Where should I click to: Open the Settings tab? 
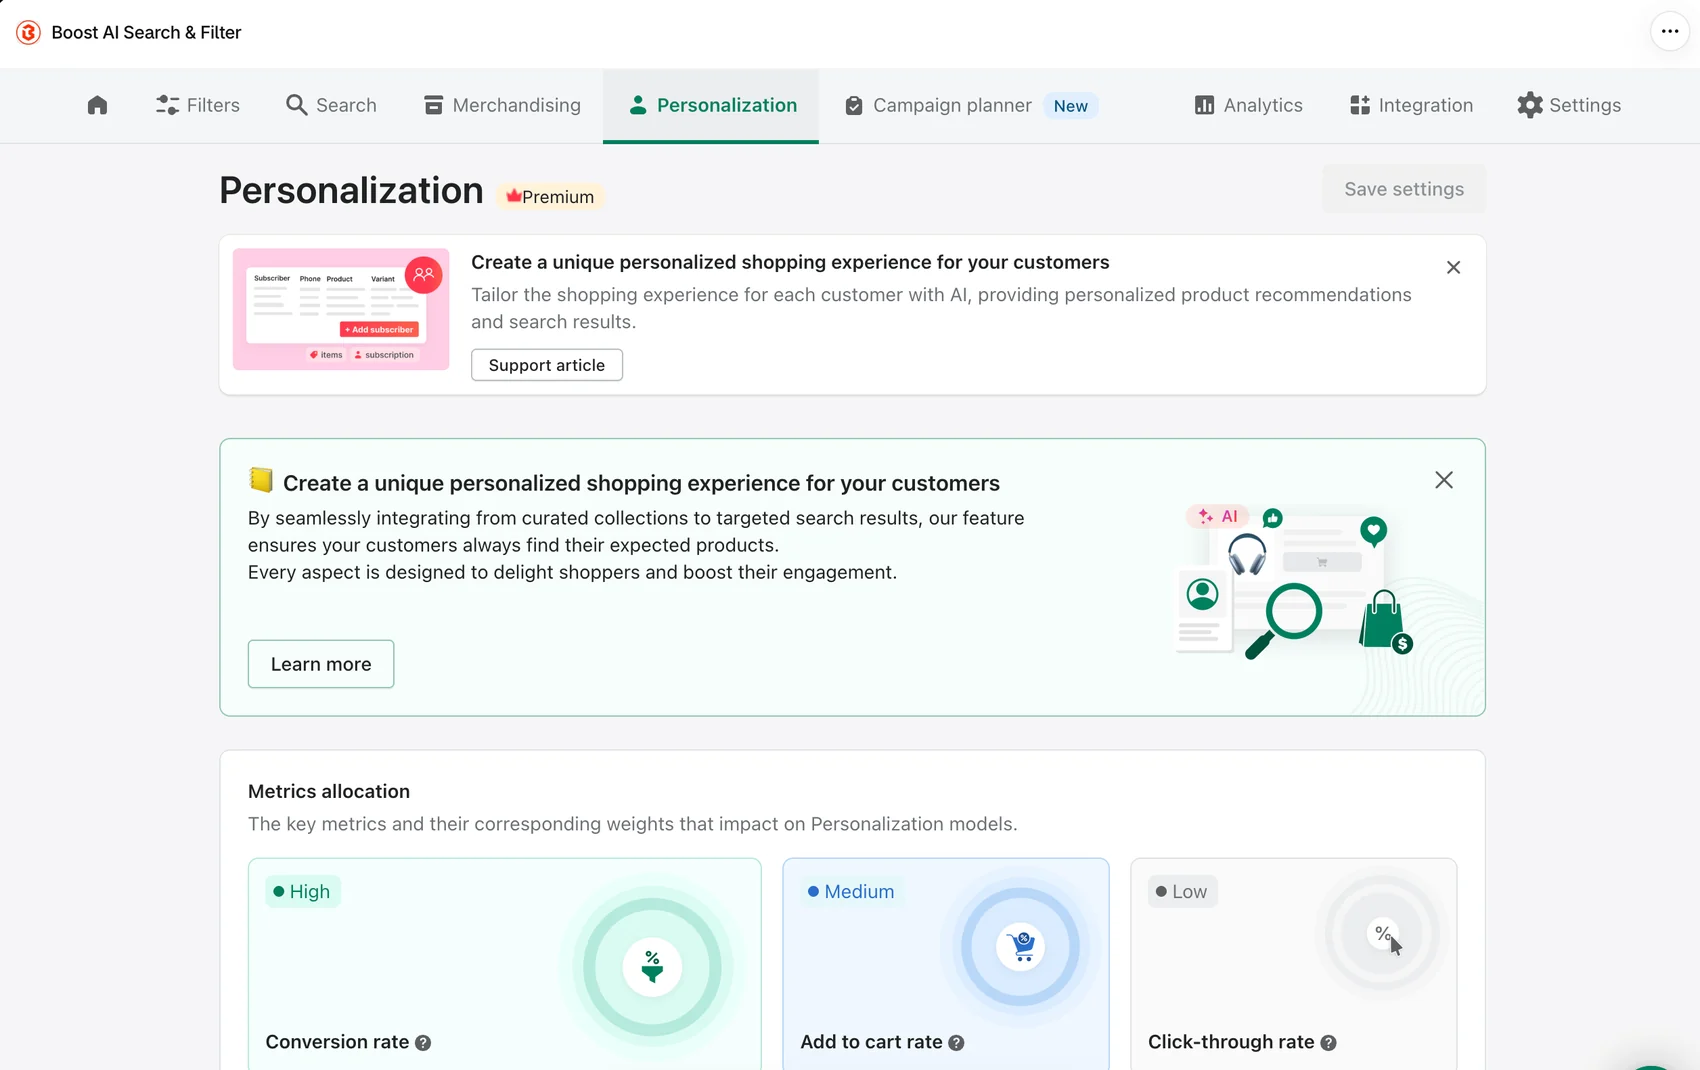(x=1569, y=105)
